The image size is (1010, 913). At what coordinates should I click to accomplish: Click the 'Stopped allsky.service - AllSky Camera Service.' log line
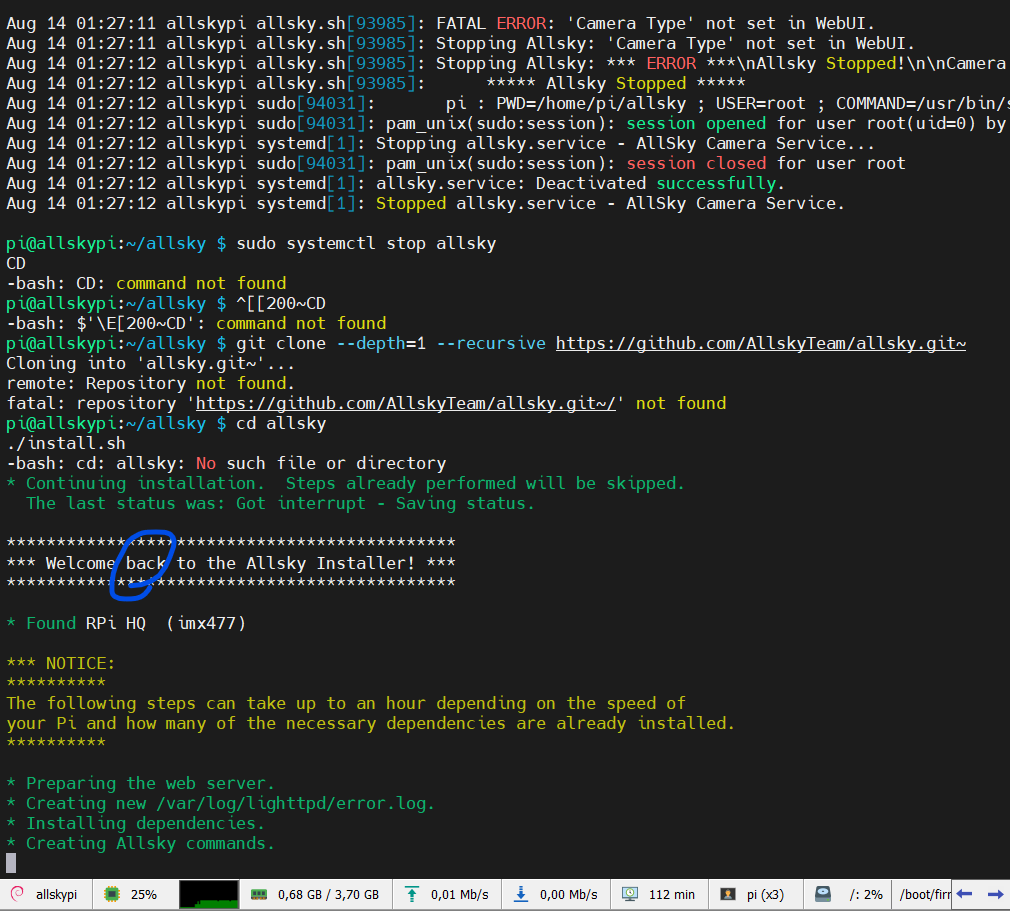click(x=425, y=204)
